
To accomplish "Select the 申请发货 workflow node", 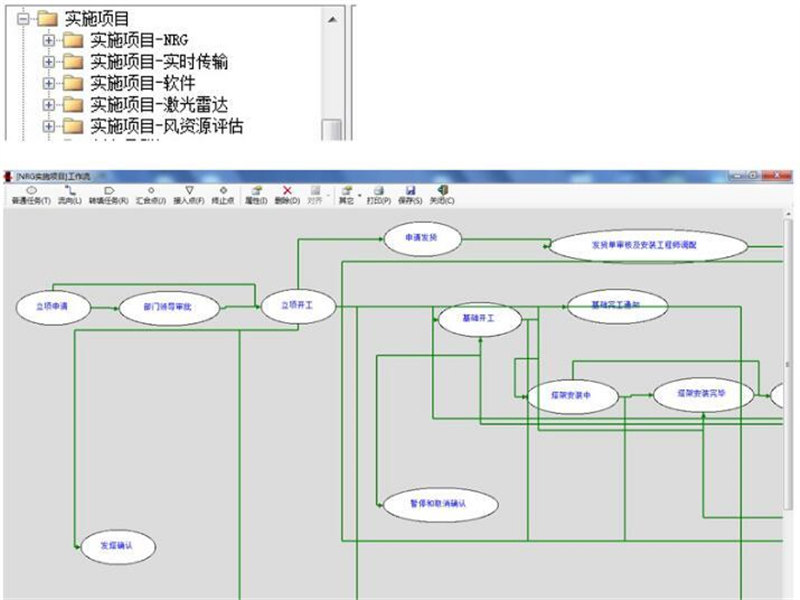I will coord(422,238).
